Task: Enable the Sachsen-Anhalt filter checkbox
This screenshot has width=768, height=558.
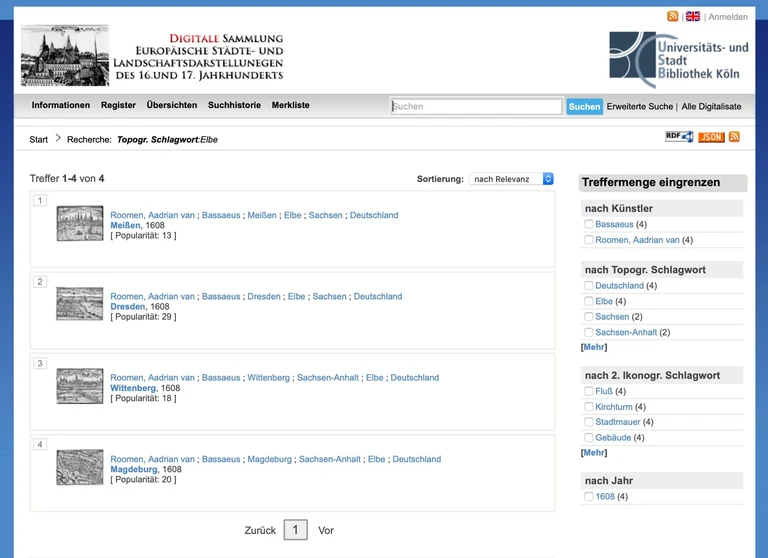Action: coord(589,332)
